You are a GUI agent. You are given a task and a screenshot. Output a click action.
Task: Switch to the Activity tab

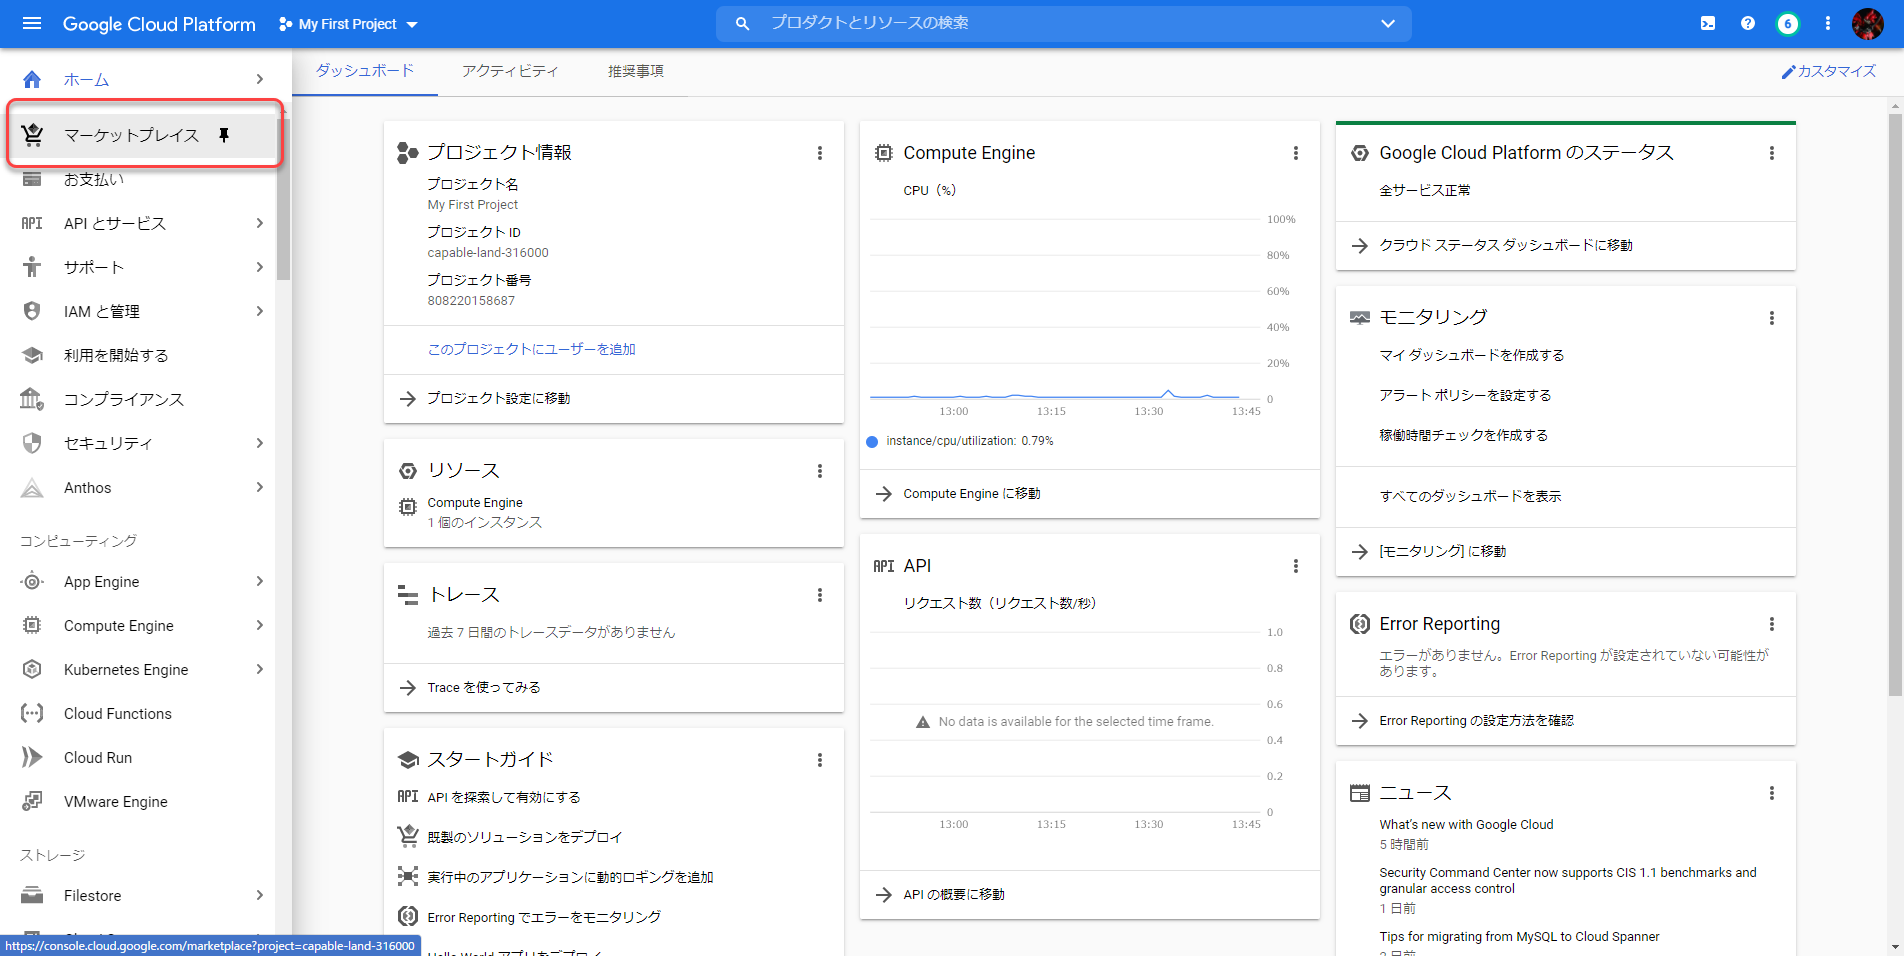[x=510, y=71]
